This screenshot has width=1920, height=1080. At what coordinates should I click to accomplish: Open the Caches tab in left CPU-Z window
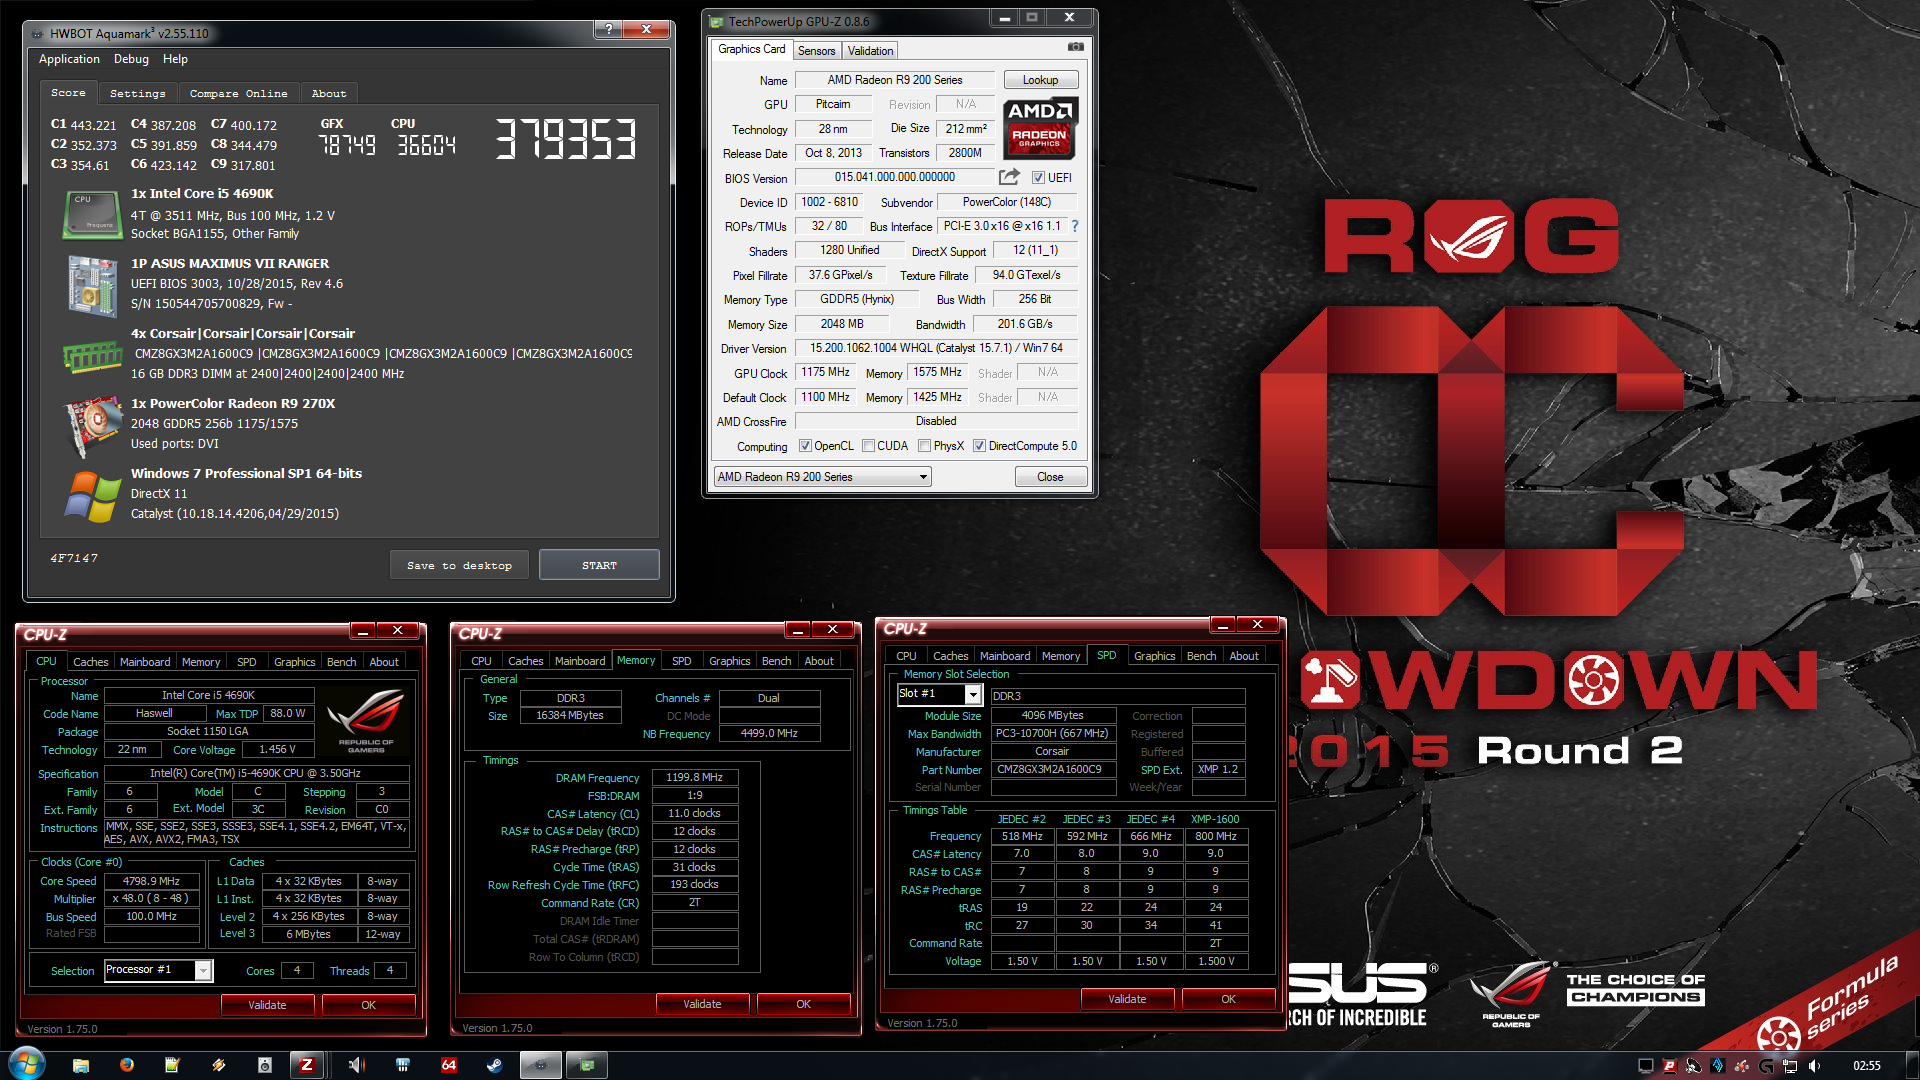coord(90,662)
